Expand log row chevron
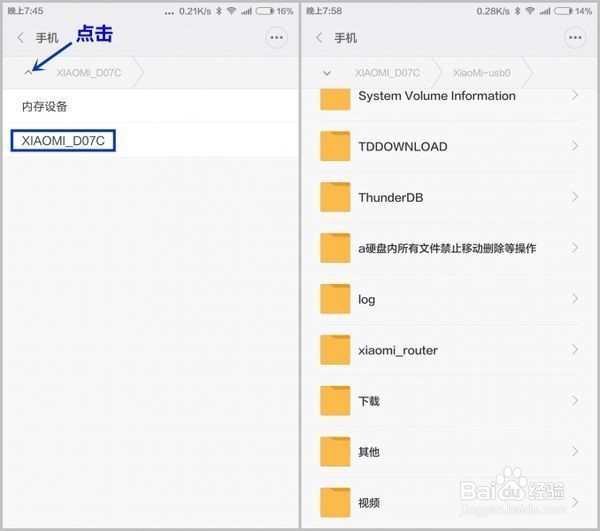This screenshot has height=531, width=600. (x=575, y=298)
